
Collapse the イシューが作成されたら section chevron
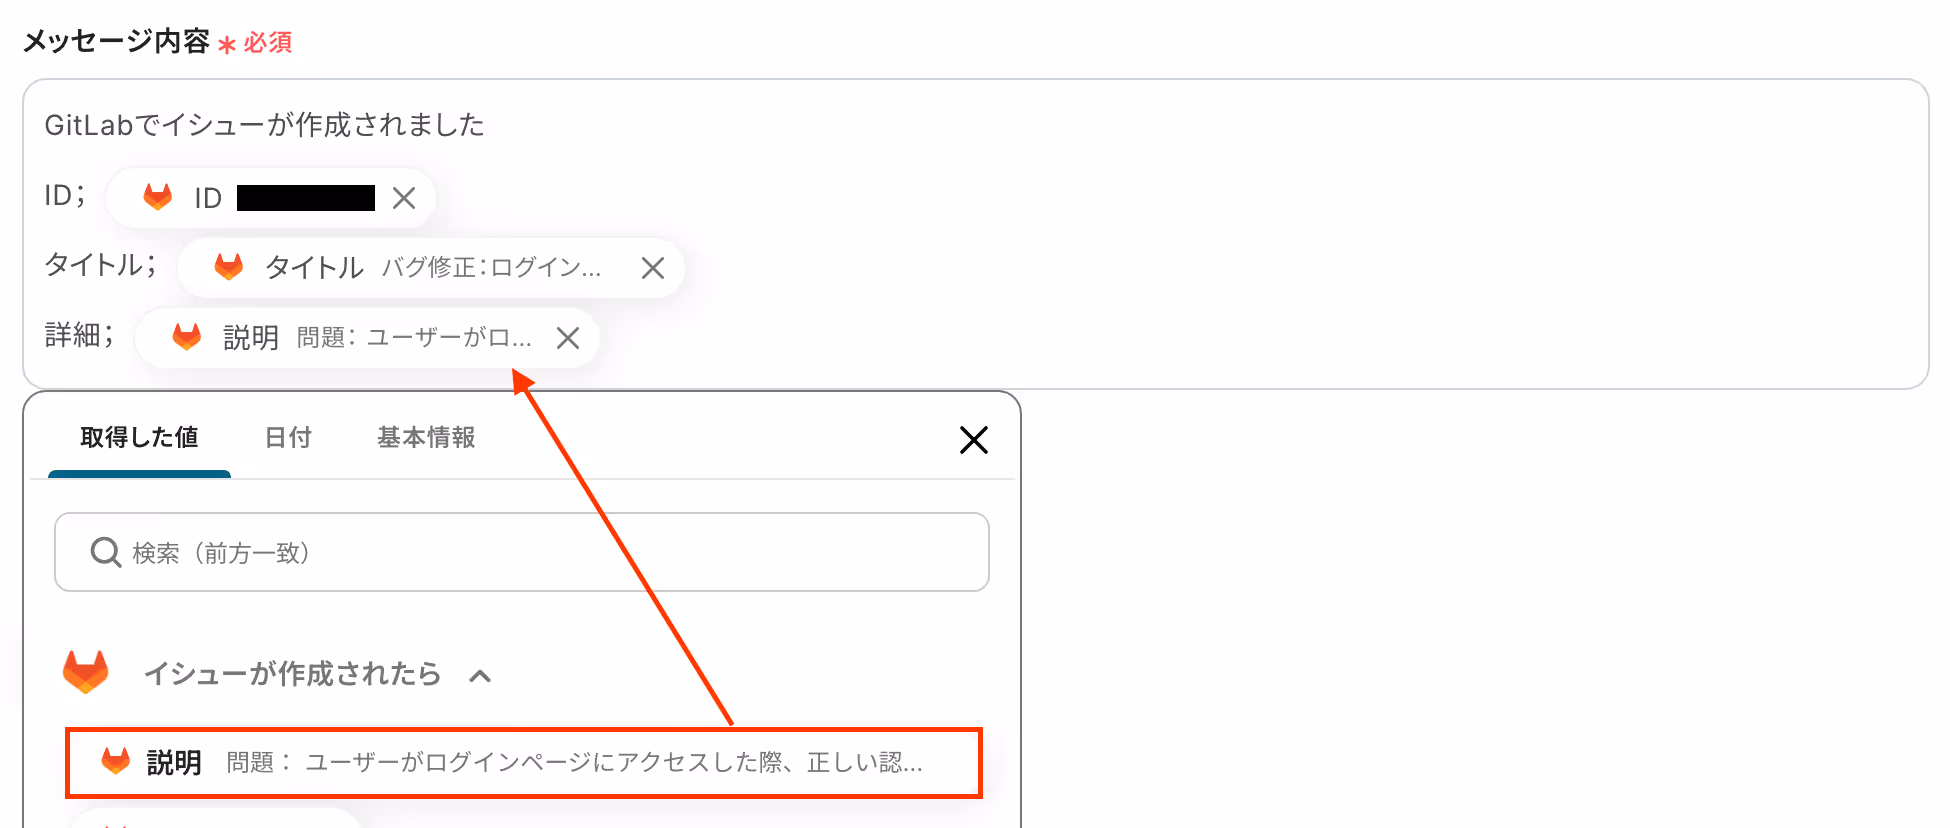click(480, 676)
